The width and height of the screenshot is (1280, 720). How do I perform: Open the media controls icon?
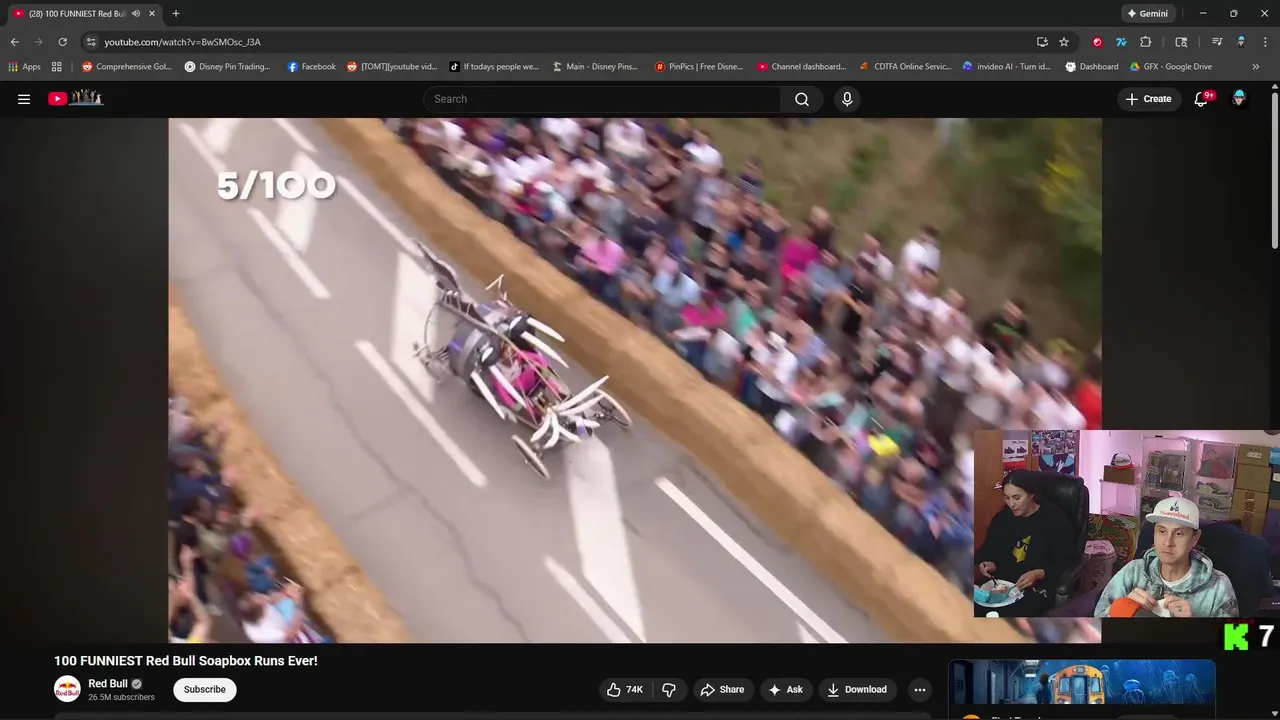1217,42
